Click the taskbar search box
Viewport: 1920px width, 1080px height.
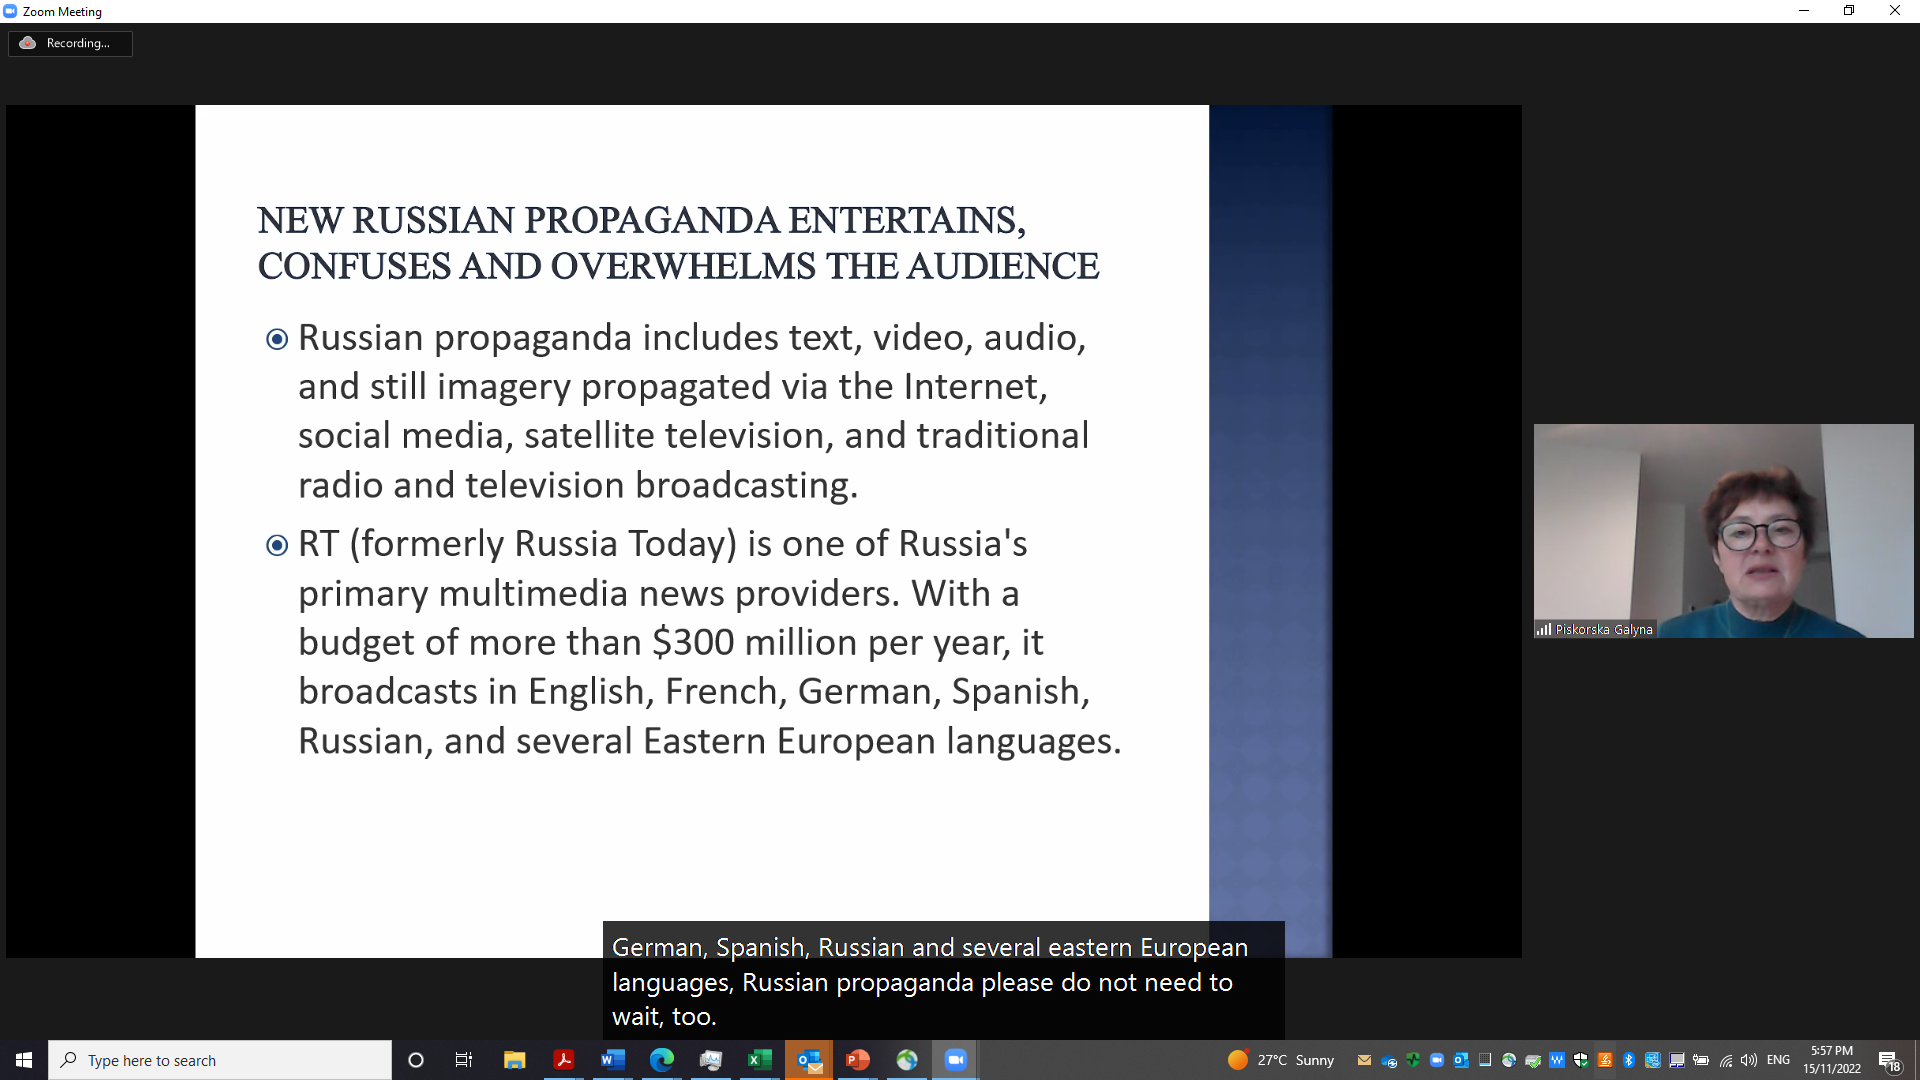[x=220, y=1060]
